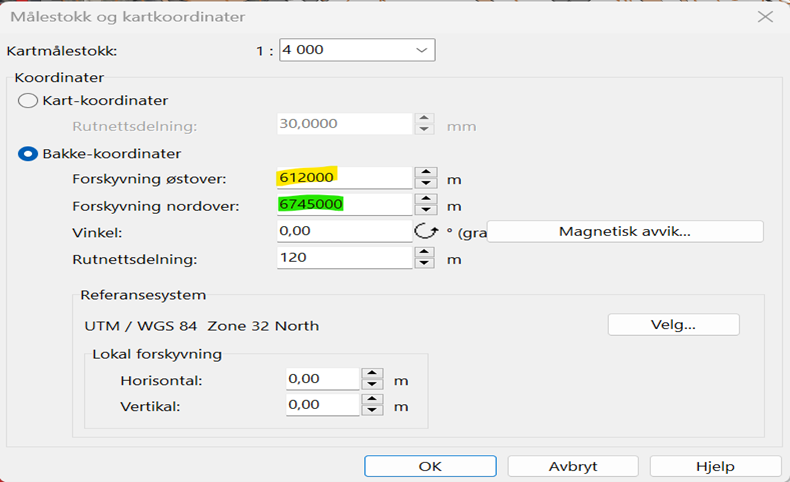Increase Forskyvning østover with up arrow
This screenshot has width=790, height=482.
pyautogui.click(x=426, y=172)
